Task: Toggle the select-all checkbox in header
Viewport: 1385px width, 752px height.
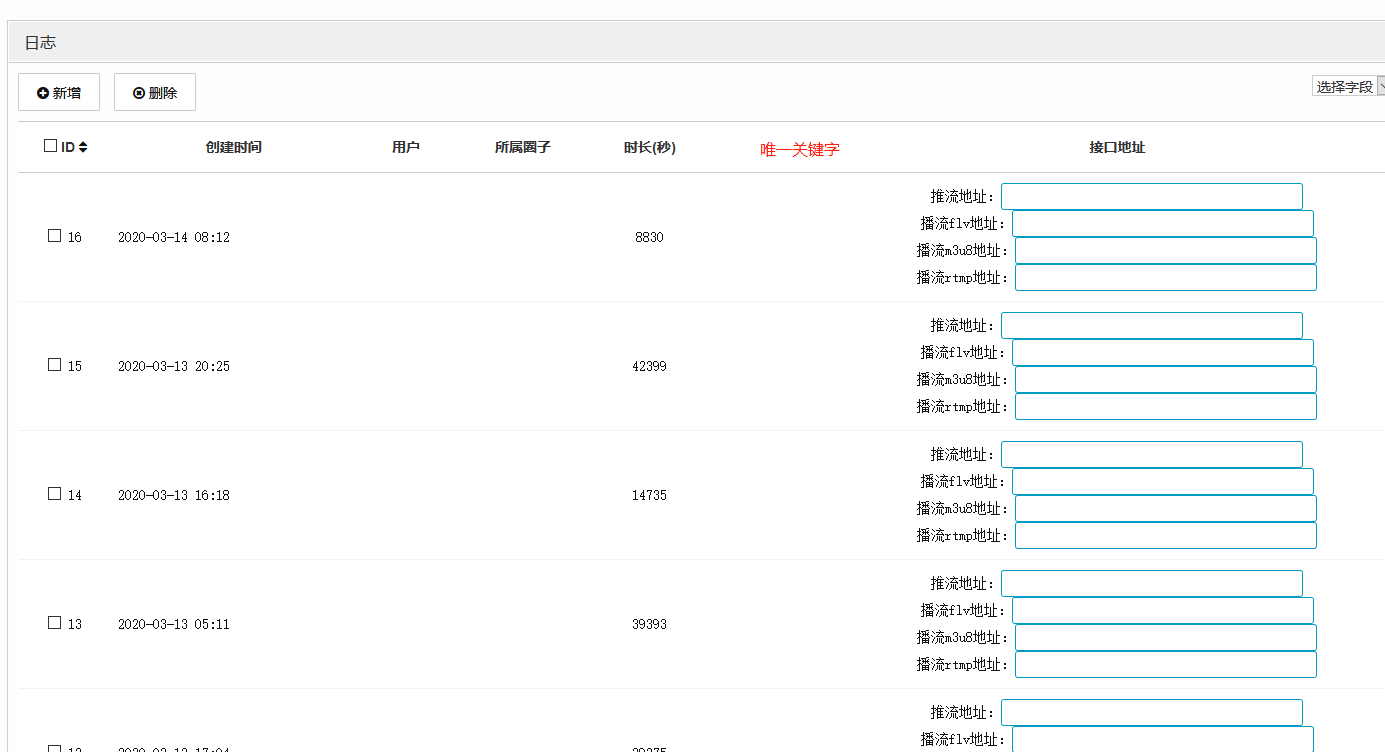Action: (x=51, y=146)
